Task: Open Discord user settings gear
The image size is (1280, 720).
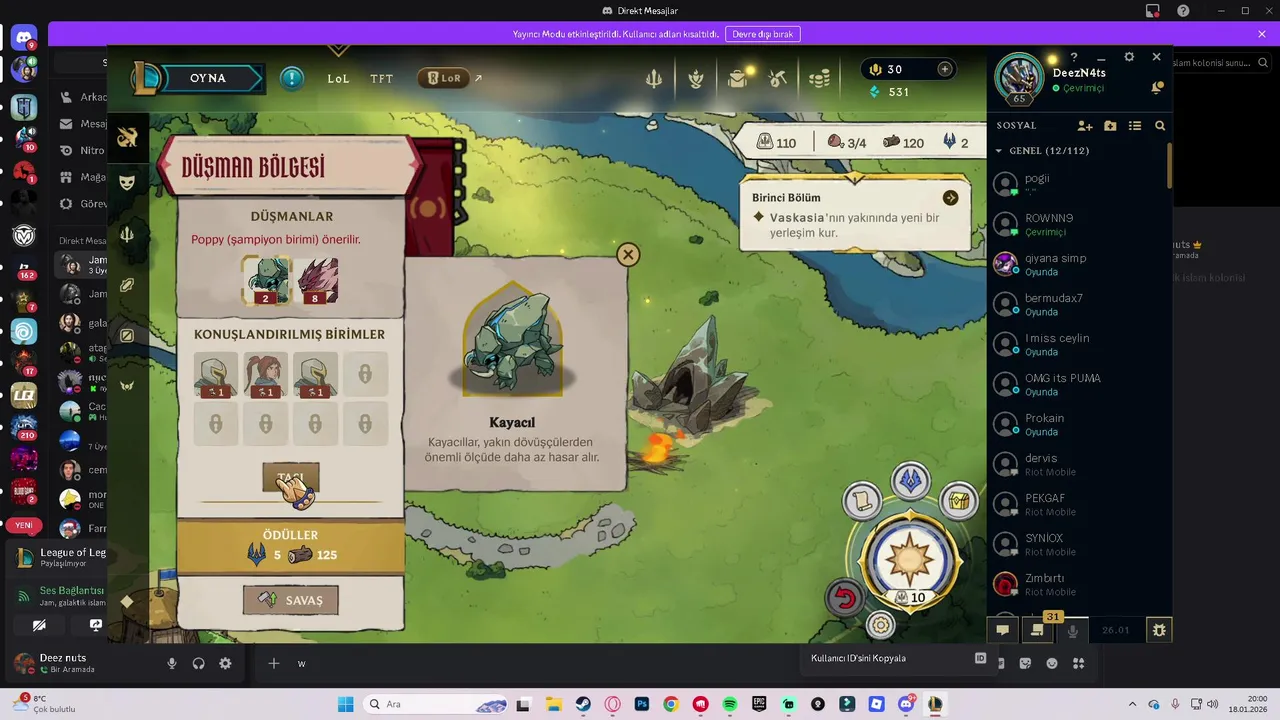Action: (x=225, y=663)
